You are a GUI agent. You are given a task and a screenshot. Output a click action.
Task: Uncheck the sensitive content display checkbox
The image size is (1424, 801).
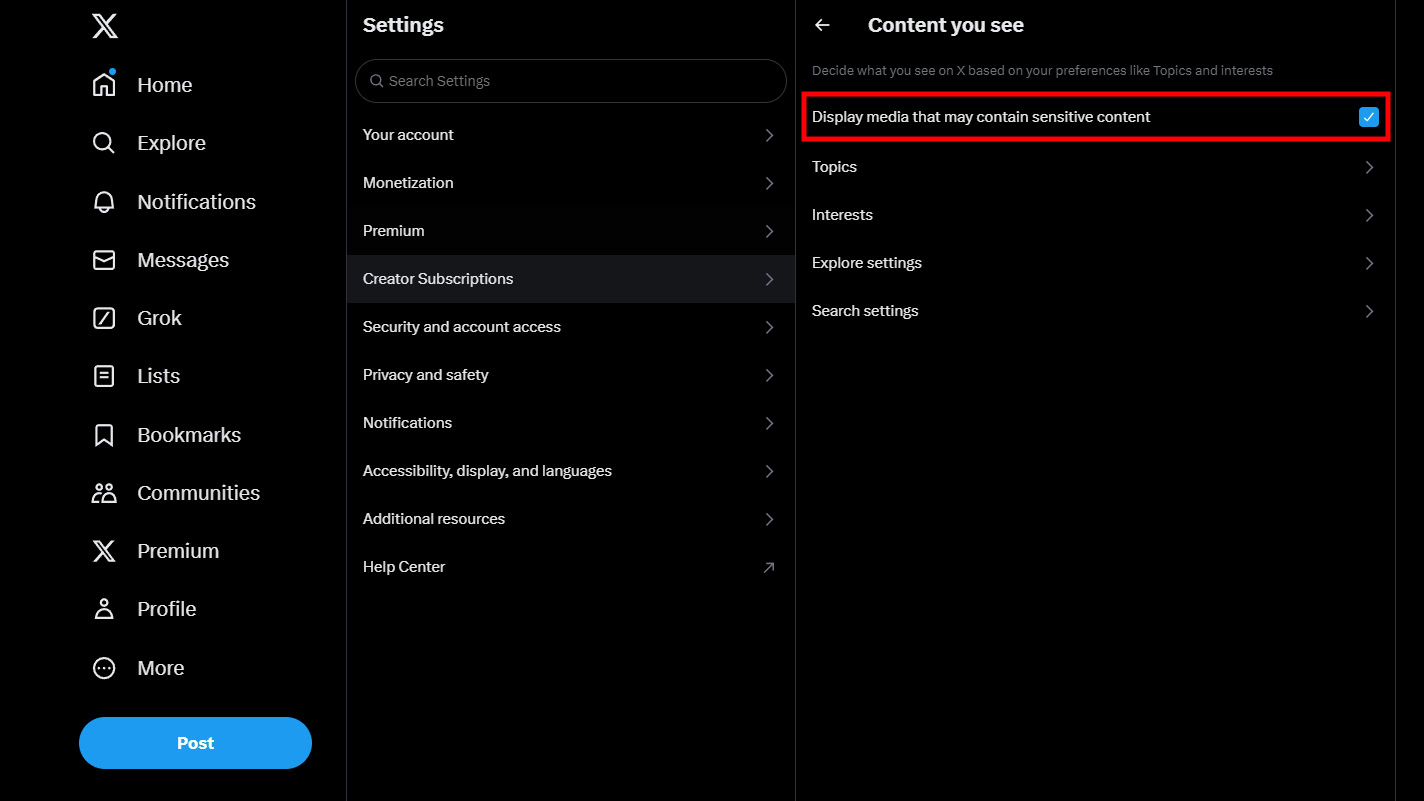[x=1369, y=117]
